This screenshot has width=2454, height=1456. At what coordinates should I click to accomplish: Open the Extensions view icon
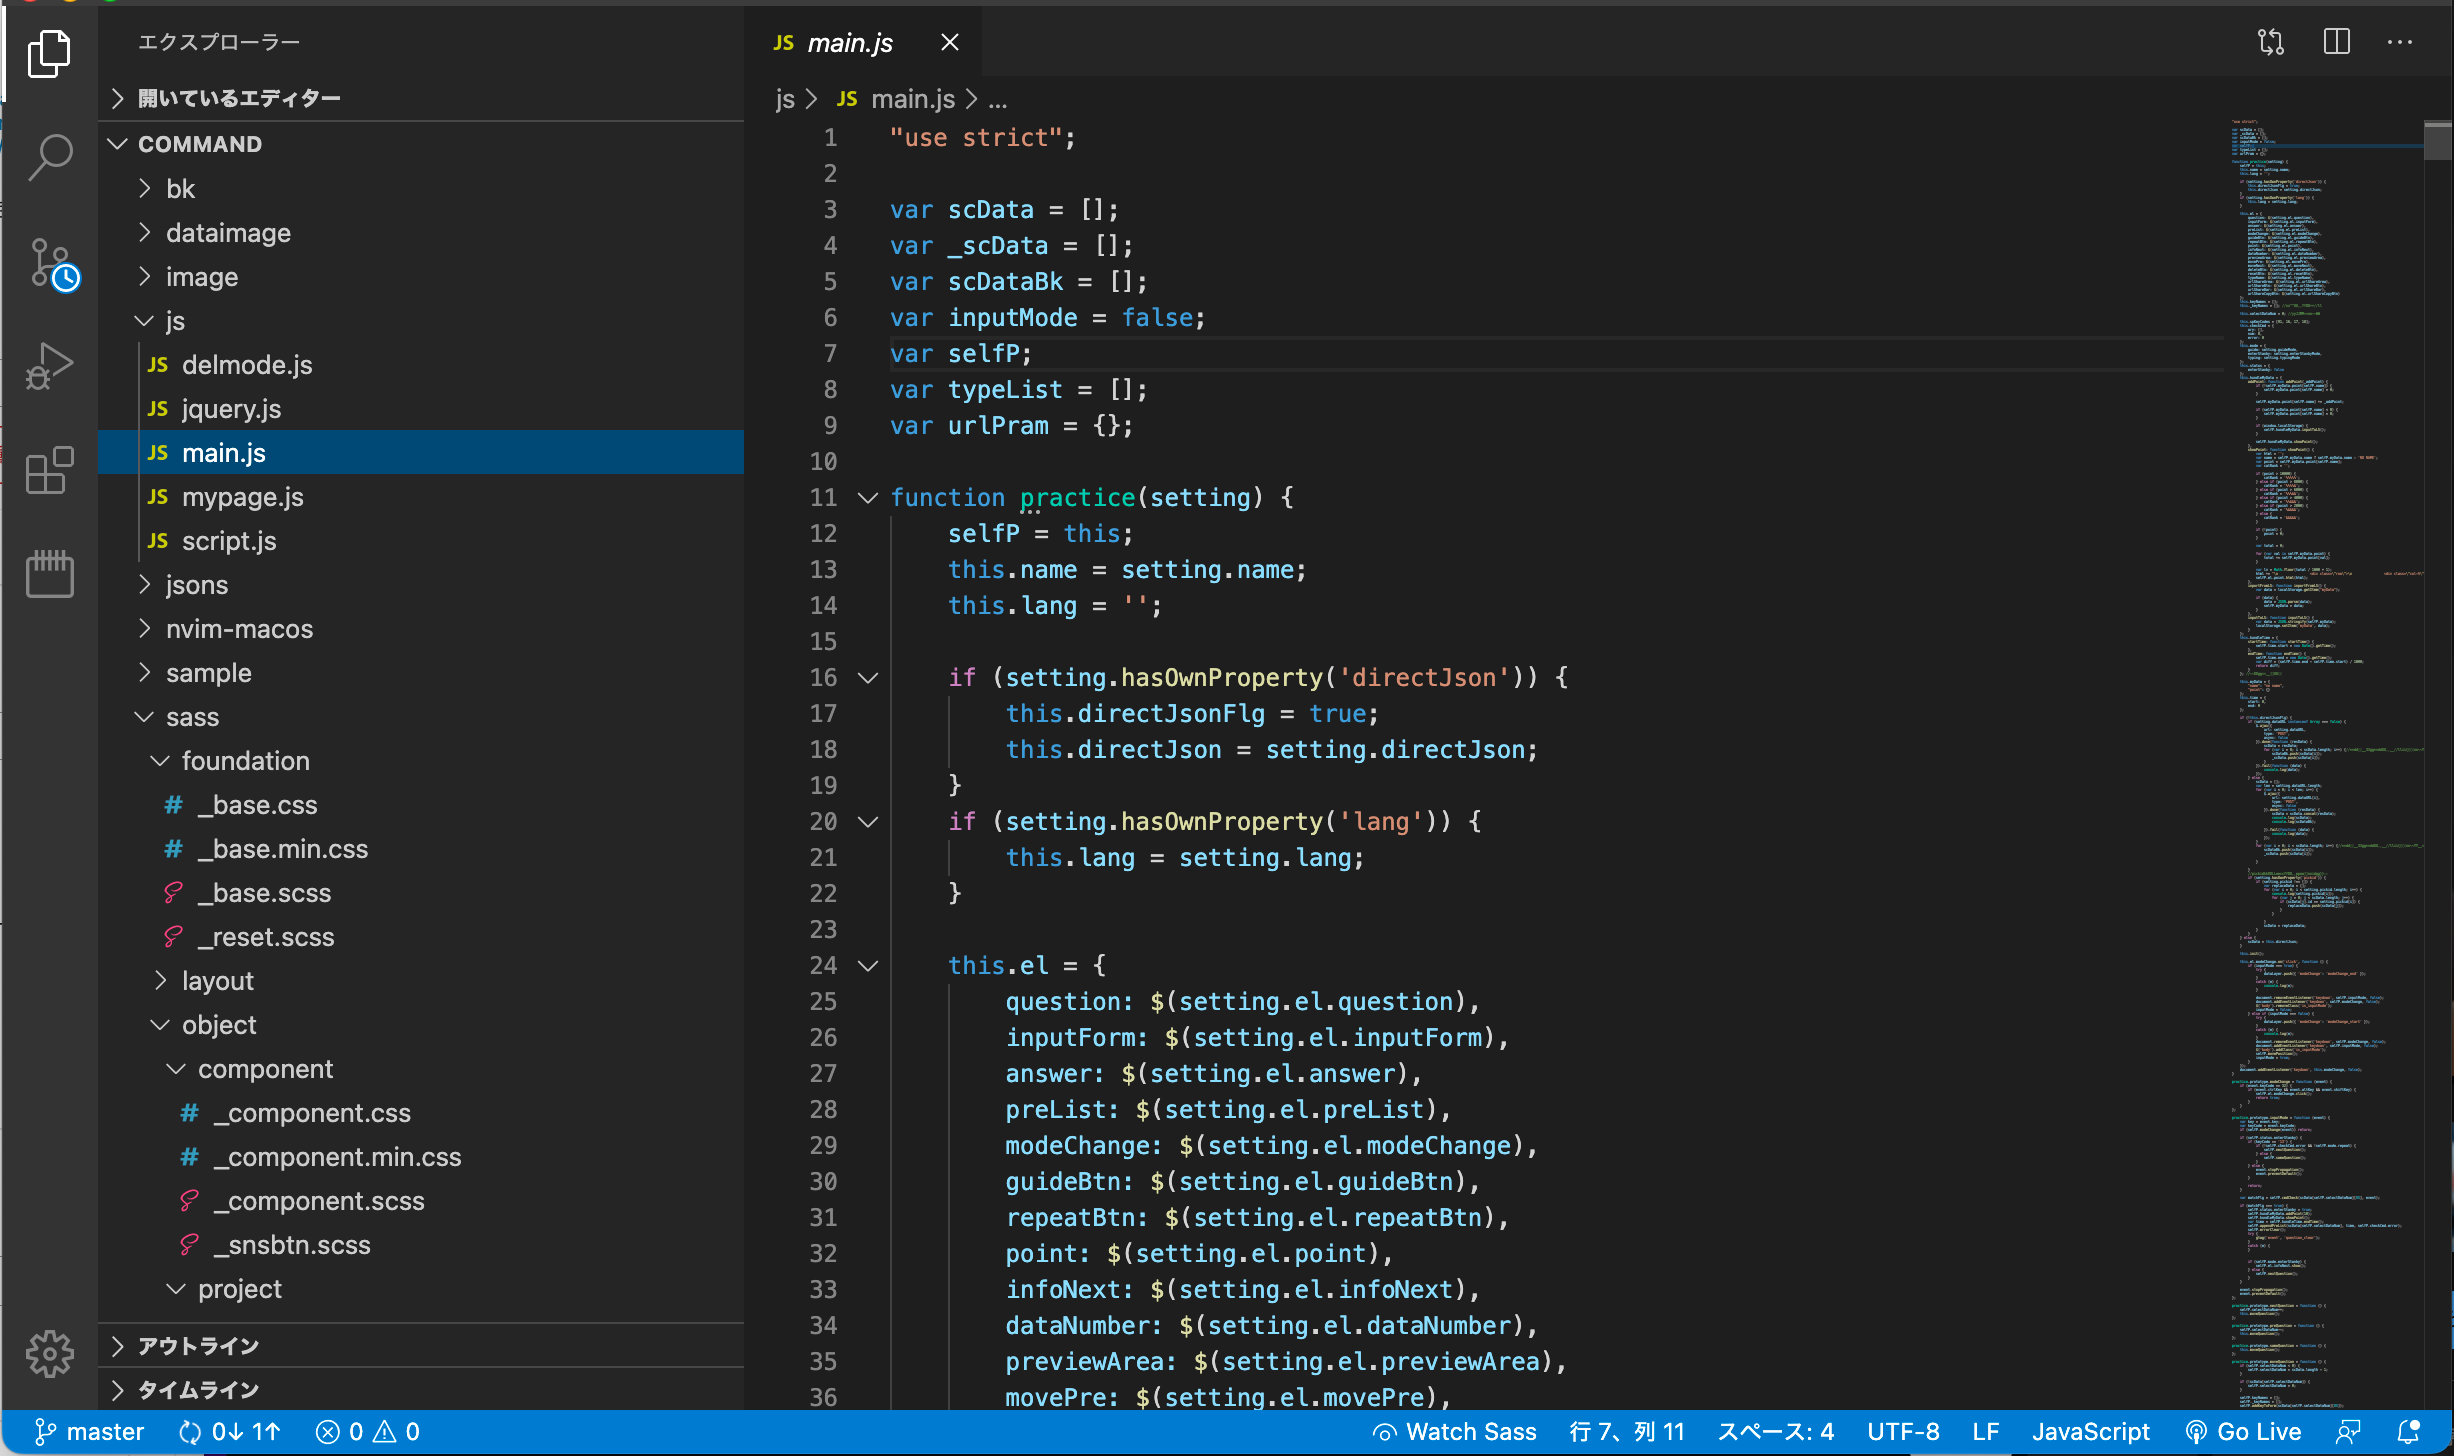pos(49,470)
